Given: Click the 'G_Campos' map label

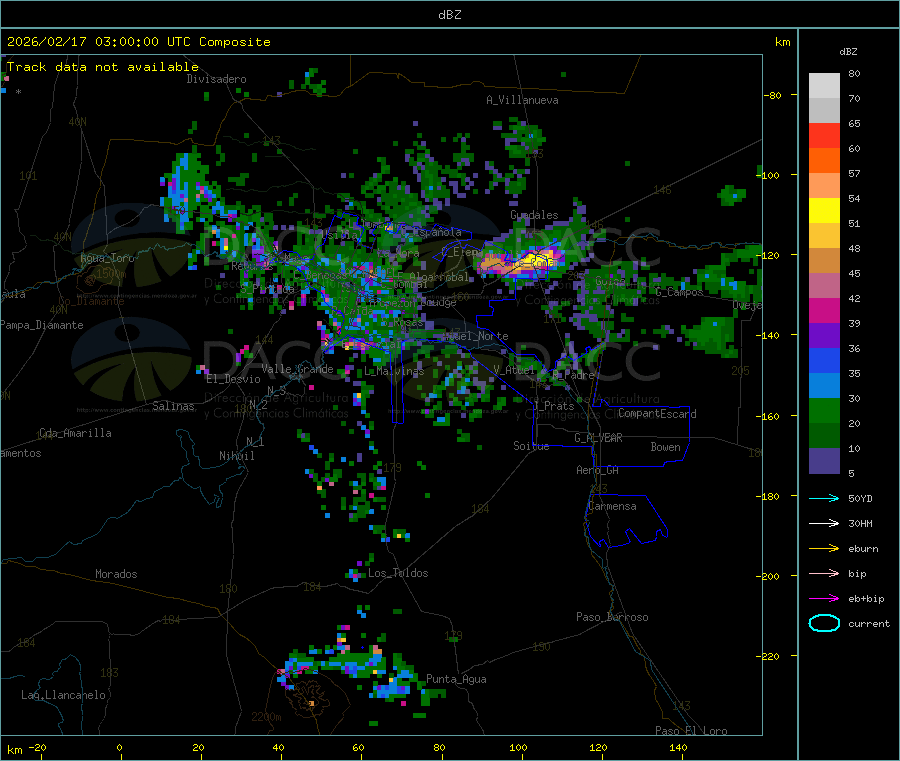Looking at the screenshot, I should tap(680, 292).
